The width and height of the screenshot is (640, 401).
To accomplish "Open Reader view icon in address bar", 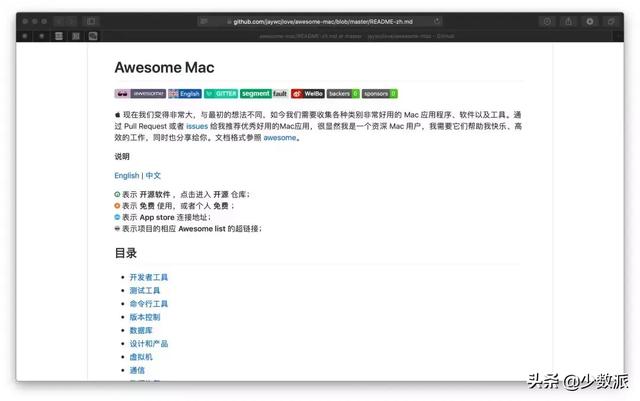I will click(204, 21).
